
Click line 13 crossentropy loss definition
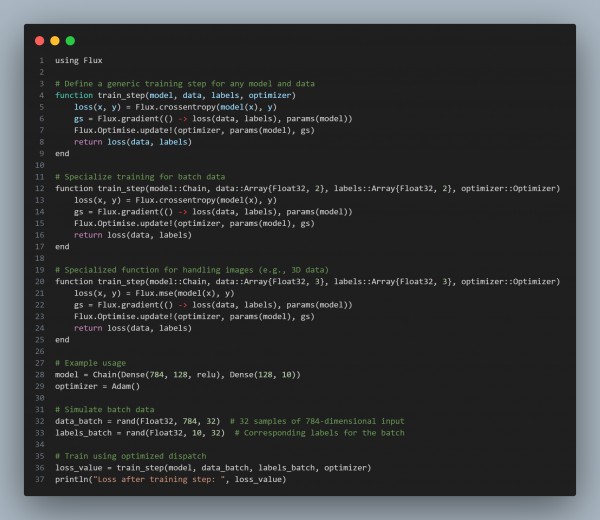click(175, 200)
